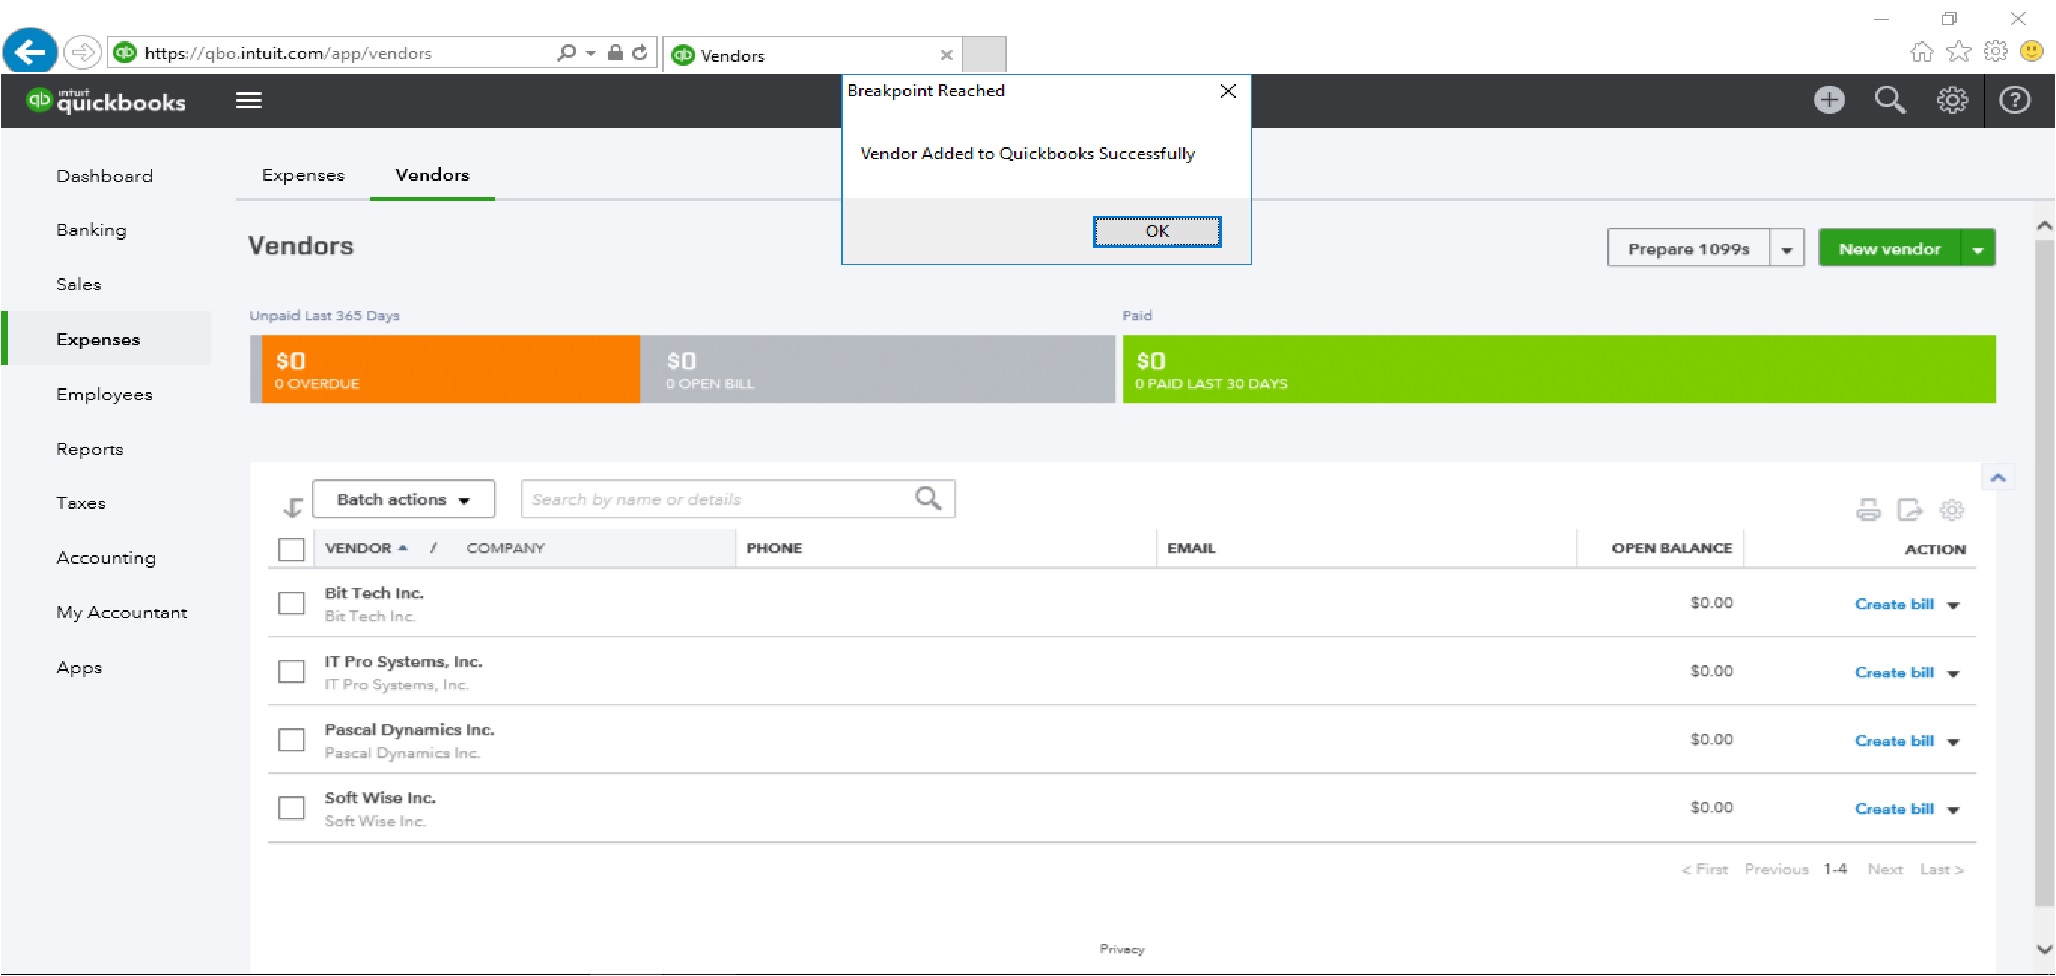The height and width of the screenshot is (976, 2056).
Task: Click the Prepare 1099s button
Action: (x=1689, y=249)
